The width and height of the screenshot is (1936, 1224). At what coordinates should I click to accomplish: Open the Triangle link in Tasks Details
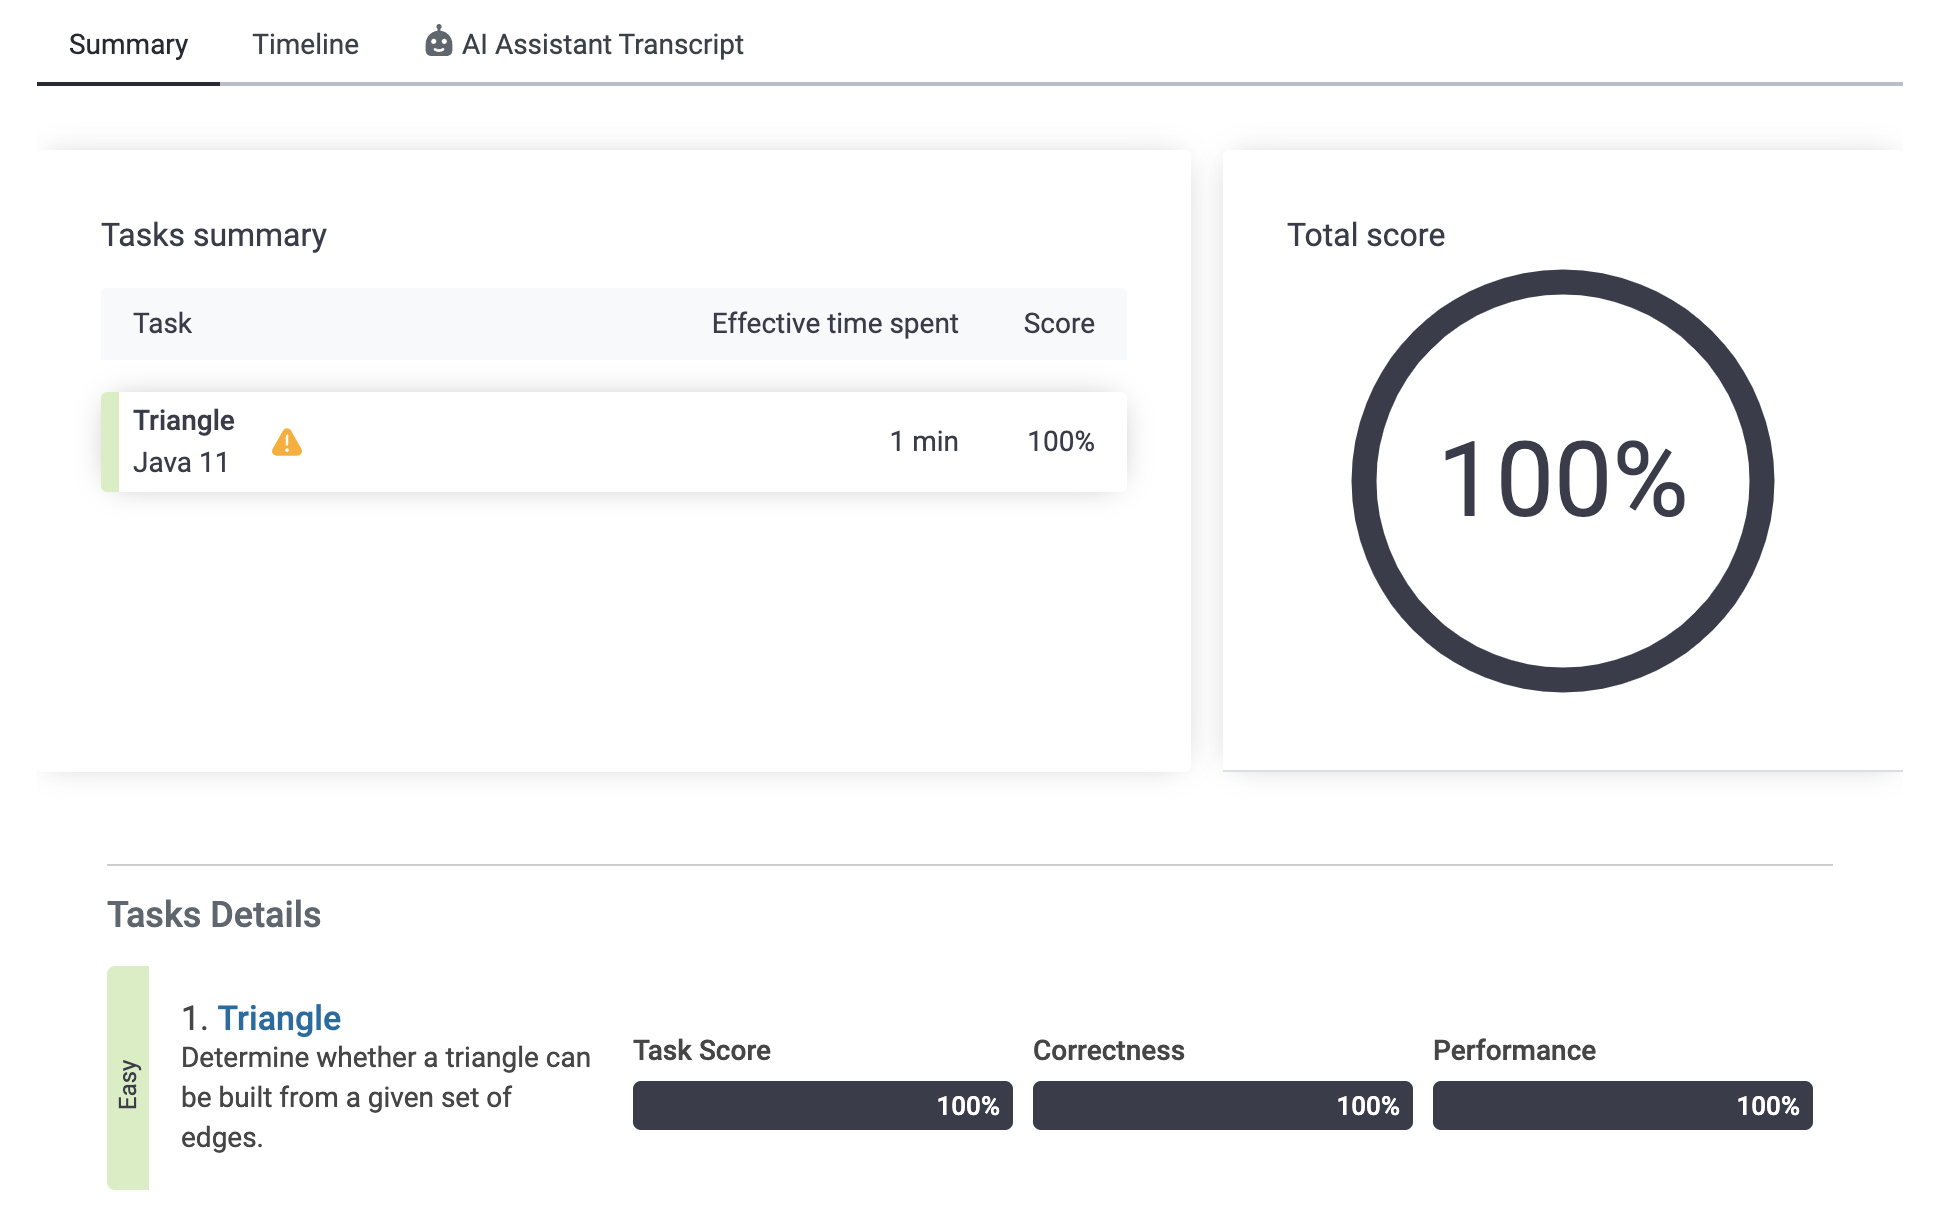tap(279, 1017)
